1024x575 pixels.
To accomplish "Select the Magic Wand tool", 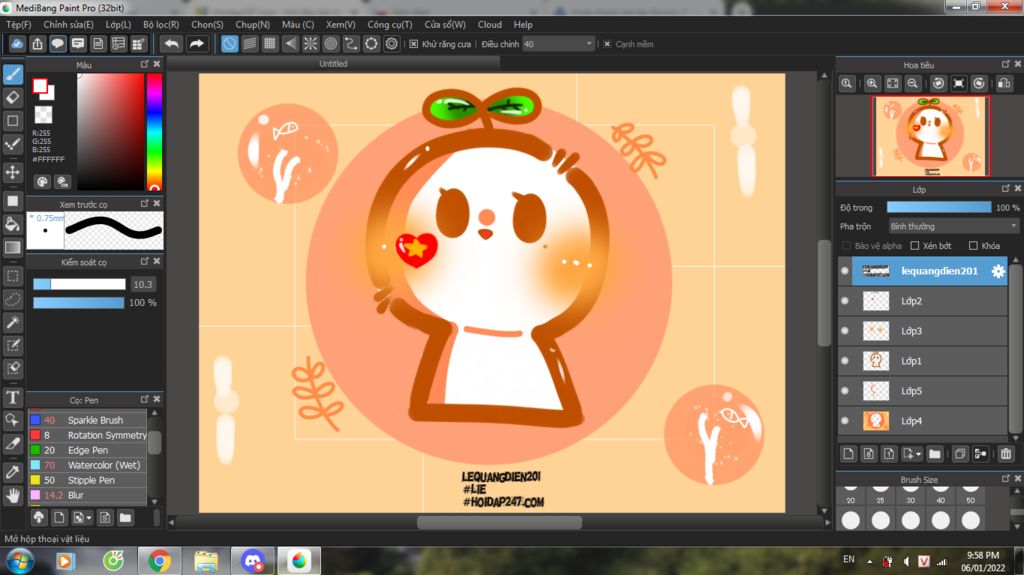I will (12, 322).
